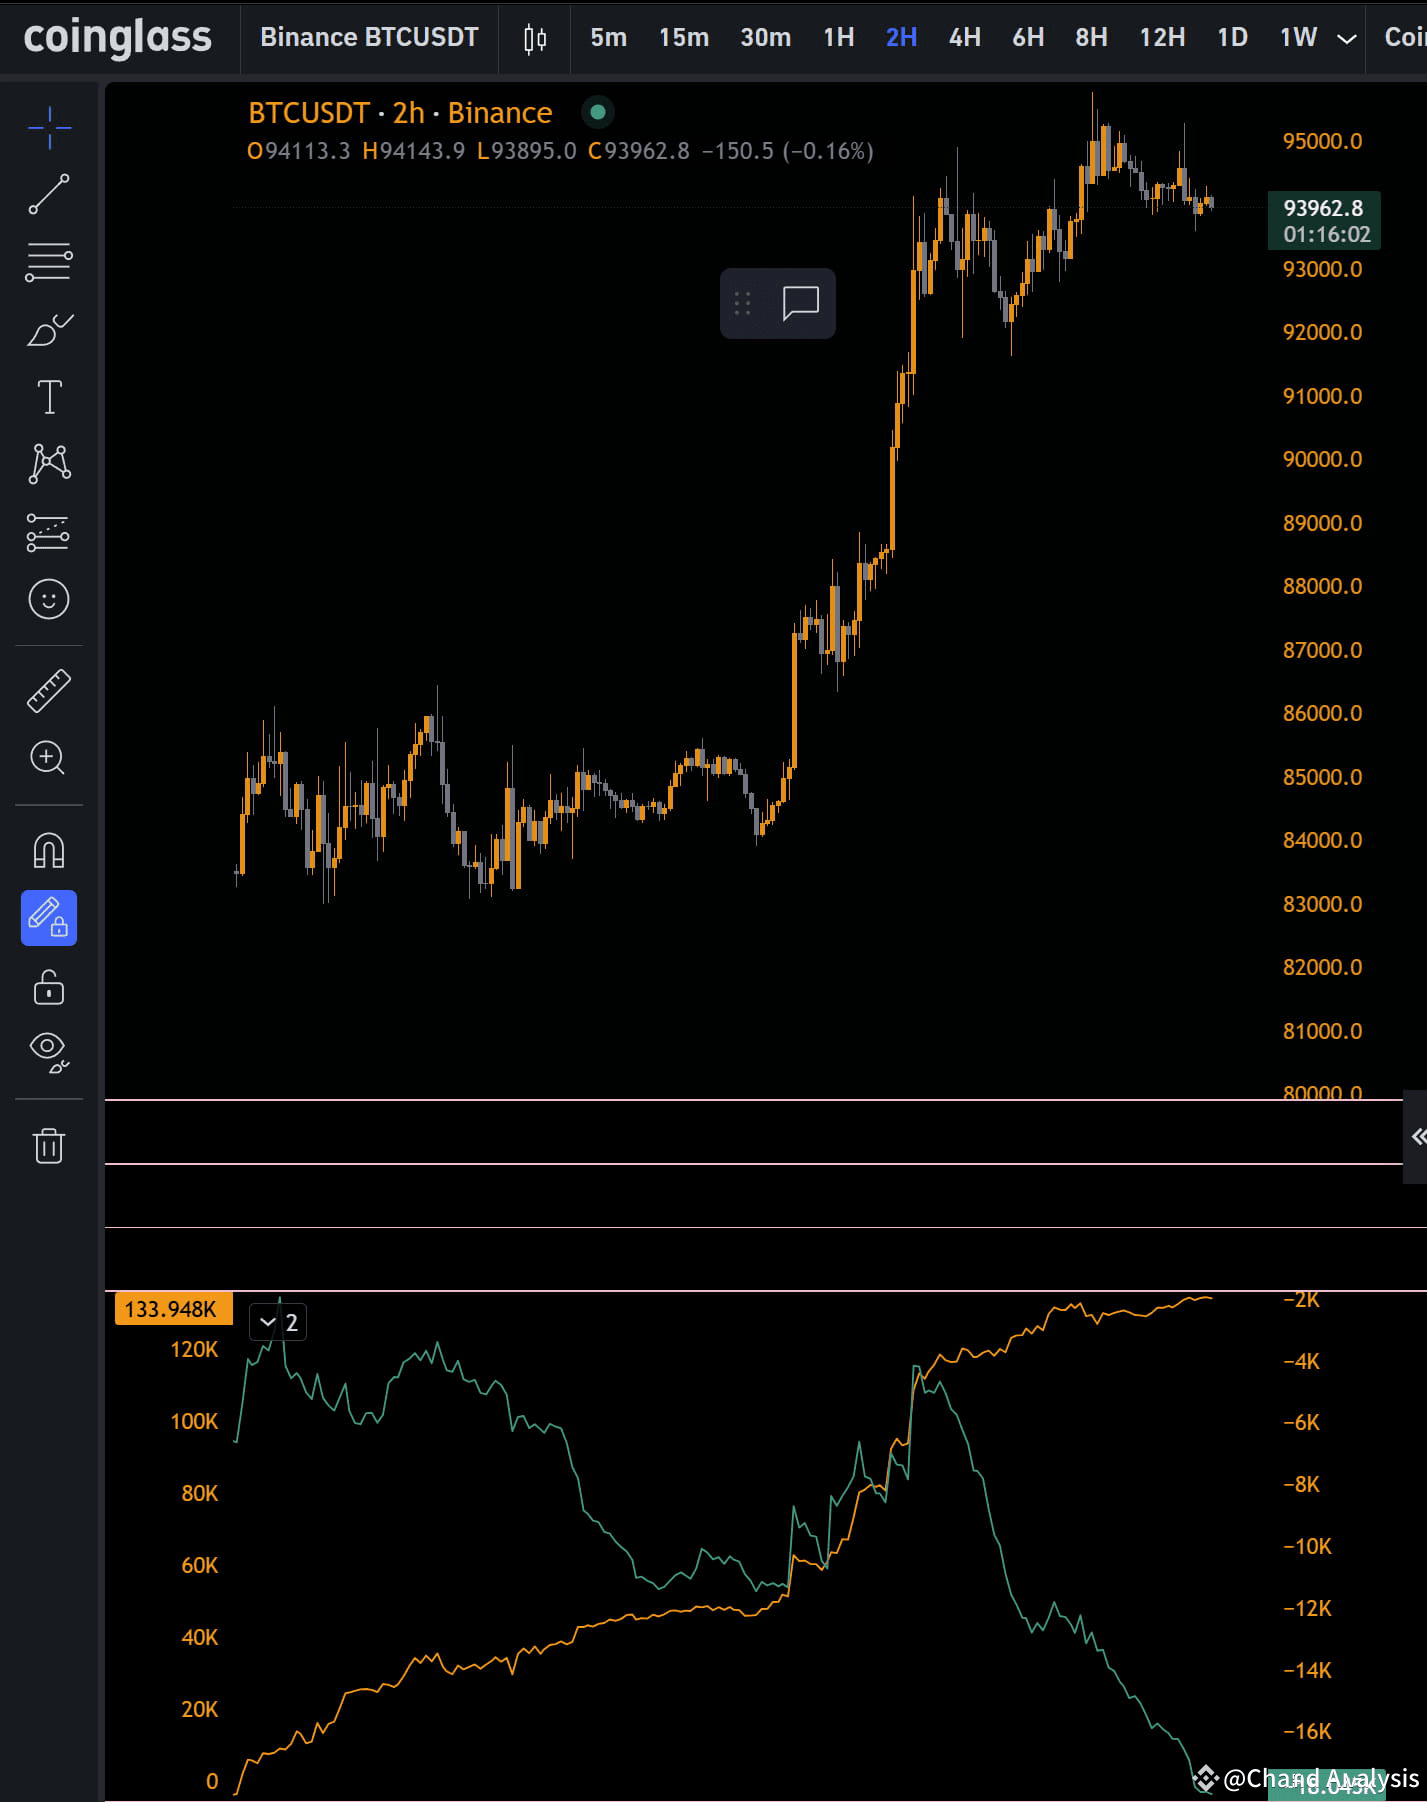Viewport: 1427px width, 1802px height.
Task: Open the candlestick chart type selector
Action: pos(535,38)
